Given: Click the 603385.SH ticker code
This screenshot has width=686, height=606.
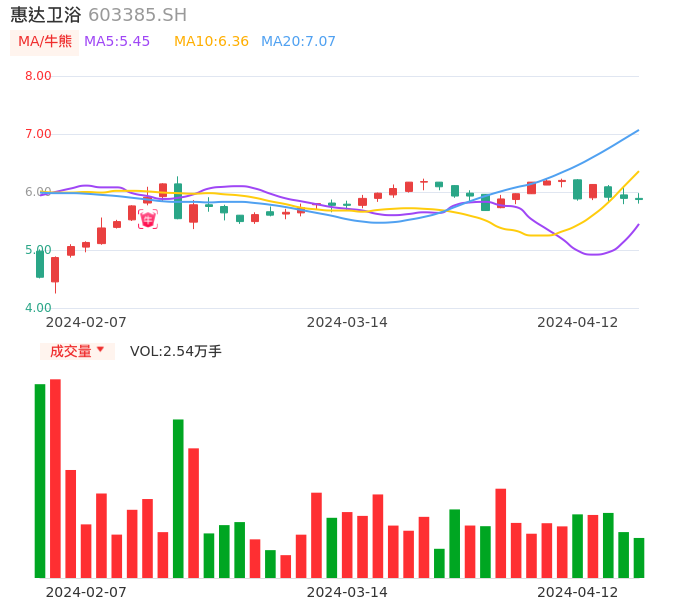Looking at the screenshot, I should coord(137,15).
